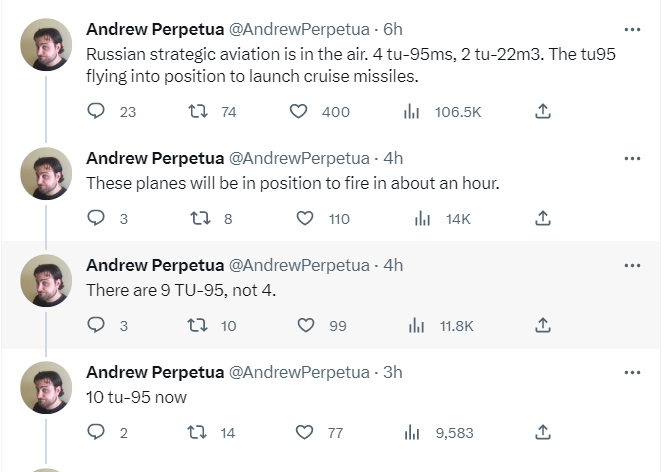Like the tweet with 110 likes

pos(305,218)
